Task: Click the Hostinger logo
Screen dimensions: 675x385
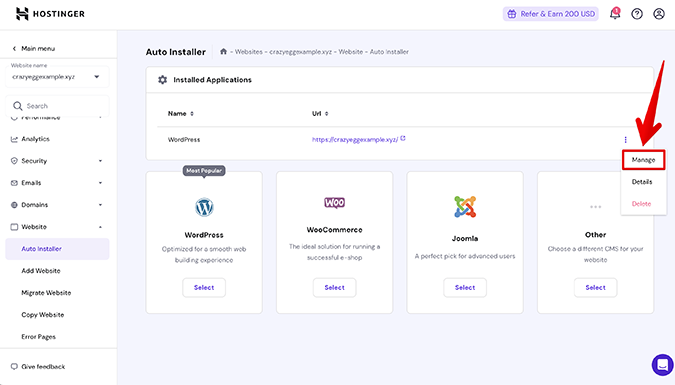Action: click(50, 14)
